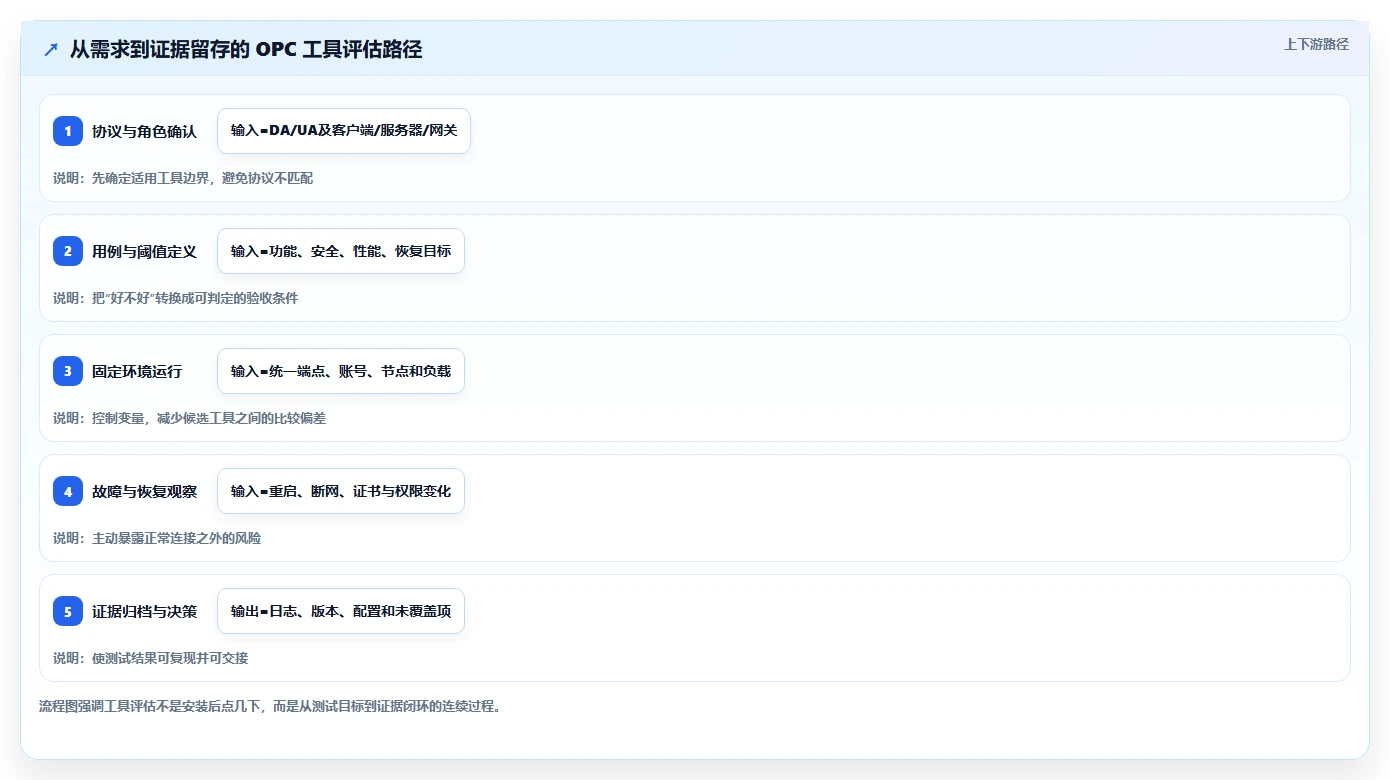Click the footer summary starting 流程图强调工具评估

(x=270, y=706)
